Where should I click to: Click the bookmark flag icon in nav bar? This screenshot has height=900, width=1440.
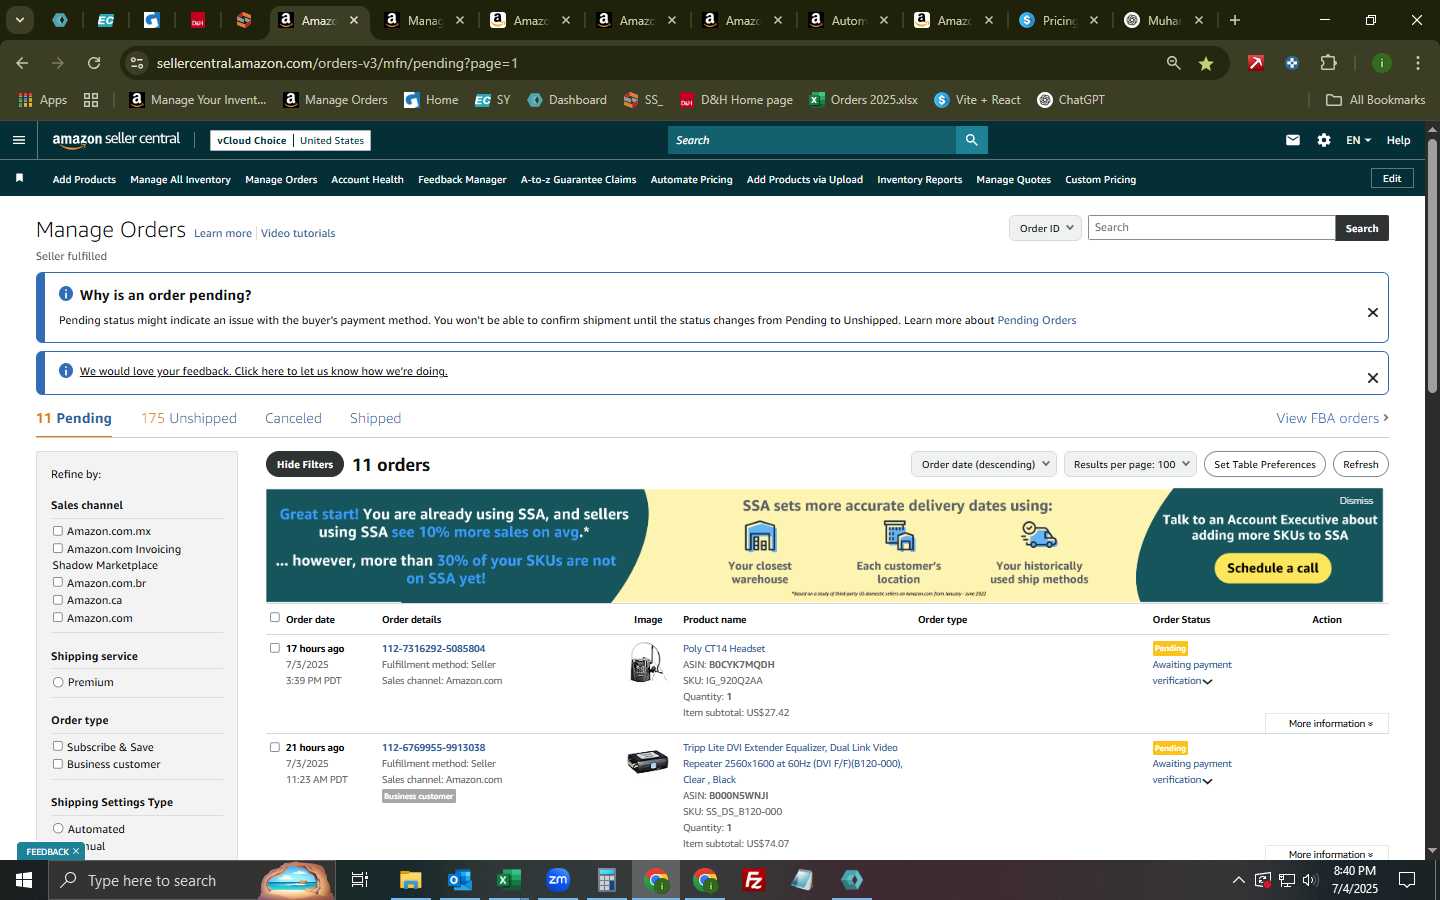(19, 178)
